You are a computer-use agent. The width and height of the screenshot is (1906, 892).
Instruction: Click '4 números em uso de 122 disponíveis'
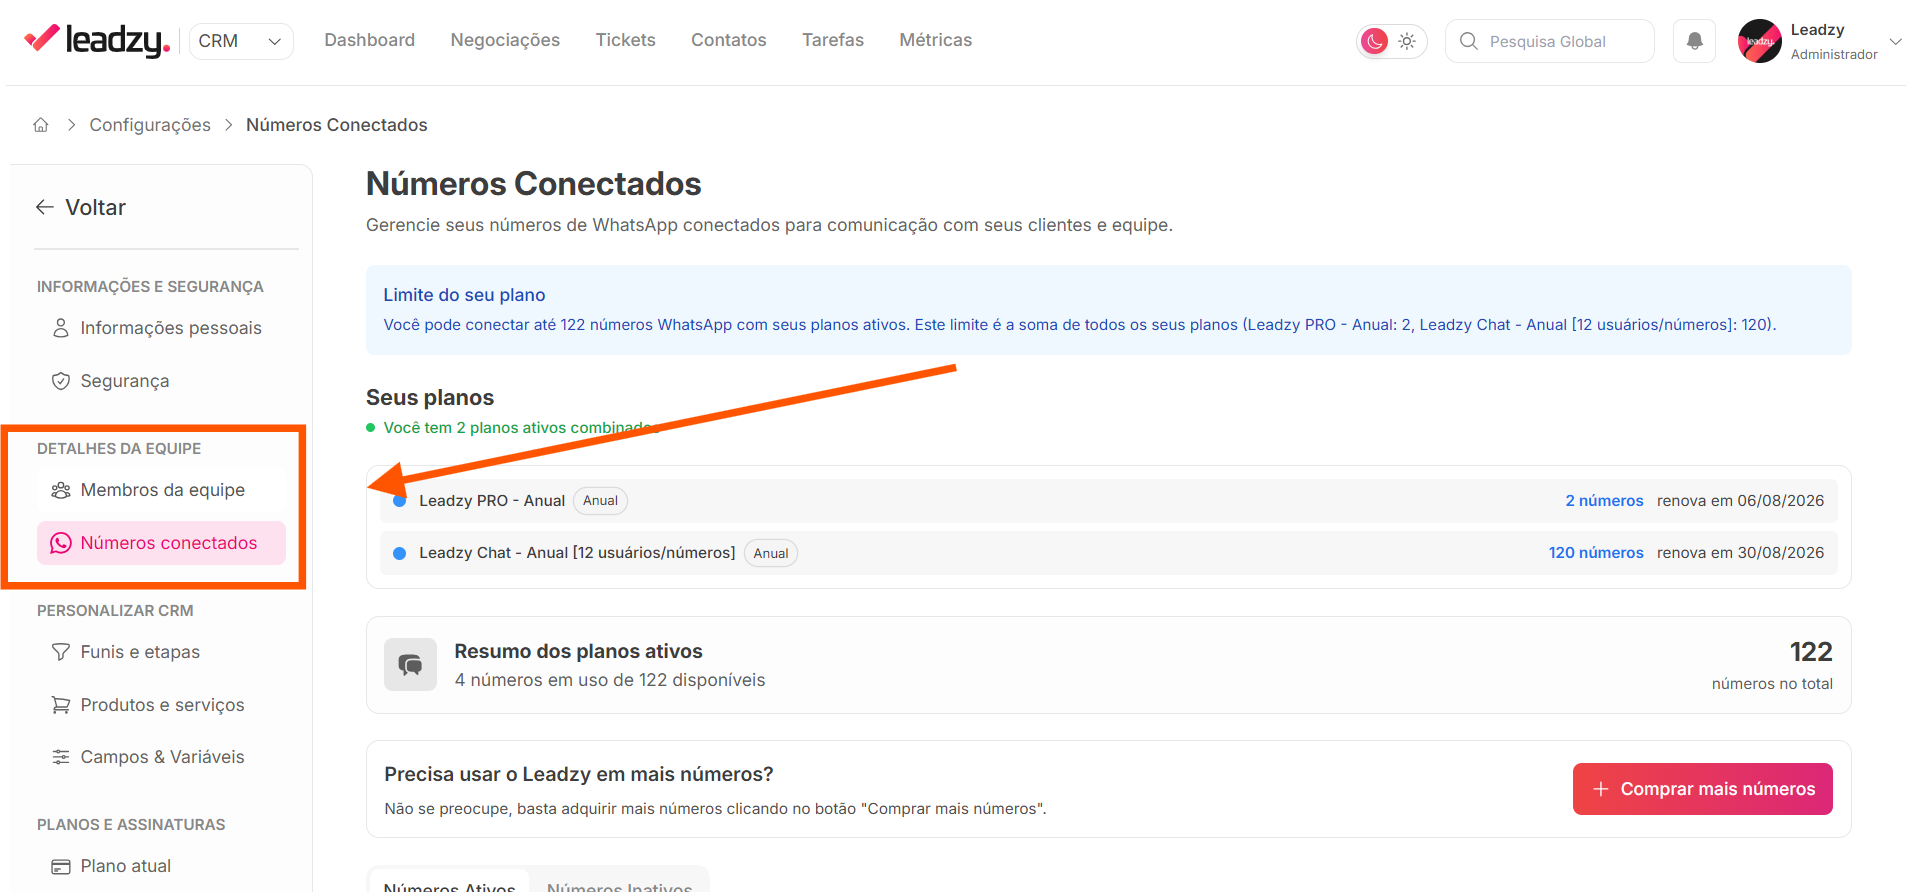tap(610, 680)
